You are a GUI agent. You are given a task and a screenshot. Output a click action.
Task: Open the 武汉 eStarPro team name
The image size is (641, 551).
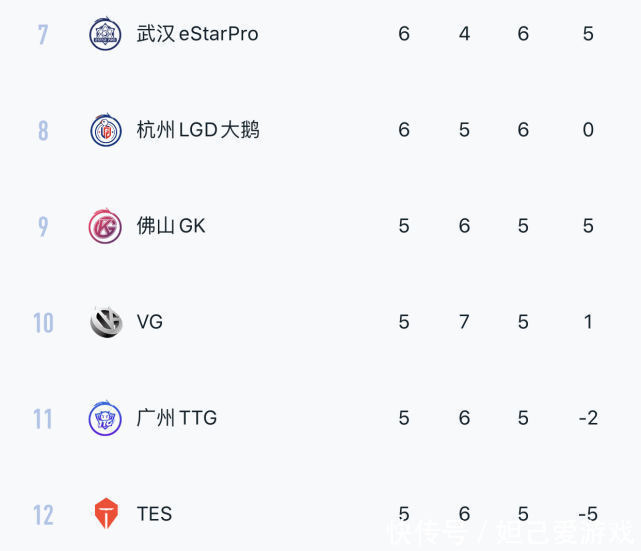tap(197, 34)
